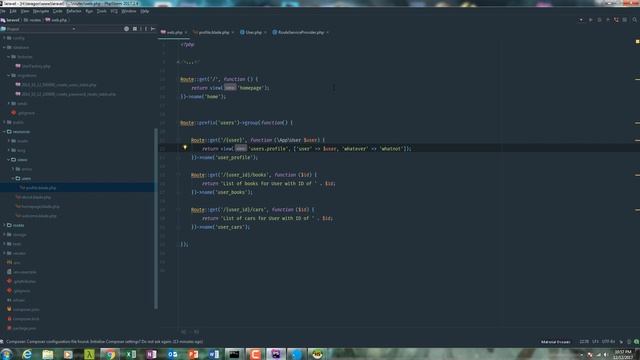
Task: Click the taskbar clock
Action: click(x=624, y=354)
